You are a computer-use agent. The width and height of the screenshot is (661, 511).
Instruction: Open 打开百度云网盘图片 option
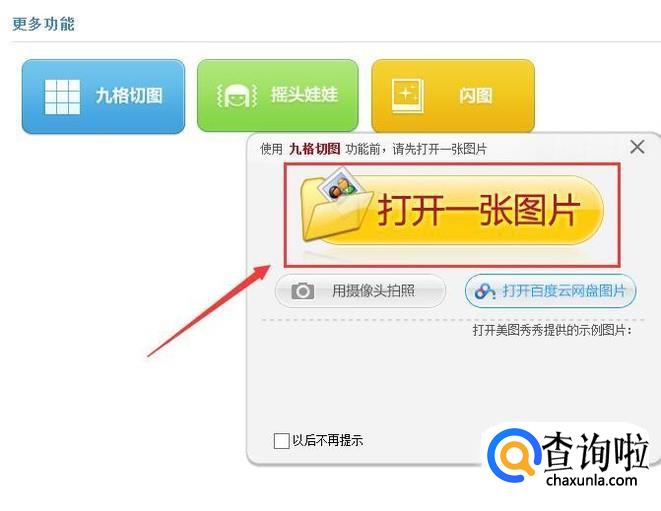click(551, 291)
